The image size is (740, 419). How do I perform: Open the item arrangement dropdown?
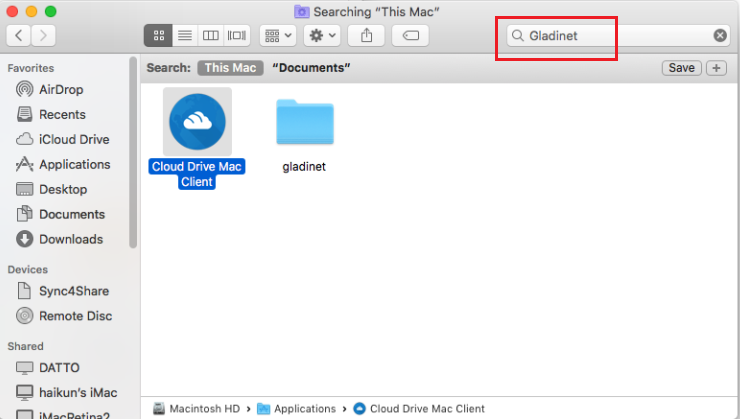[x=278, y=35]
